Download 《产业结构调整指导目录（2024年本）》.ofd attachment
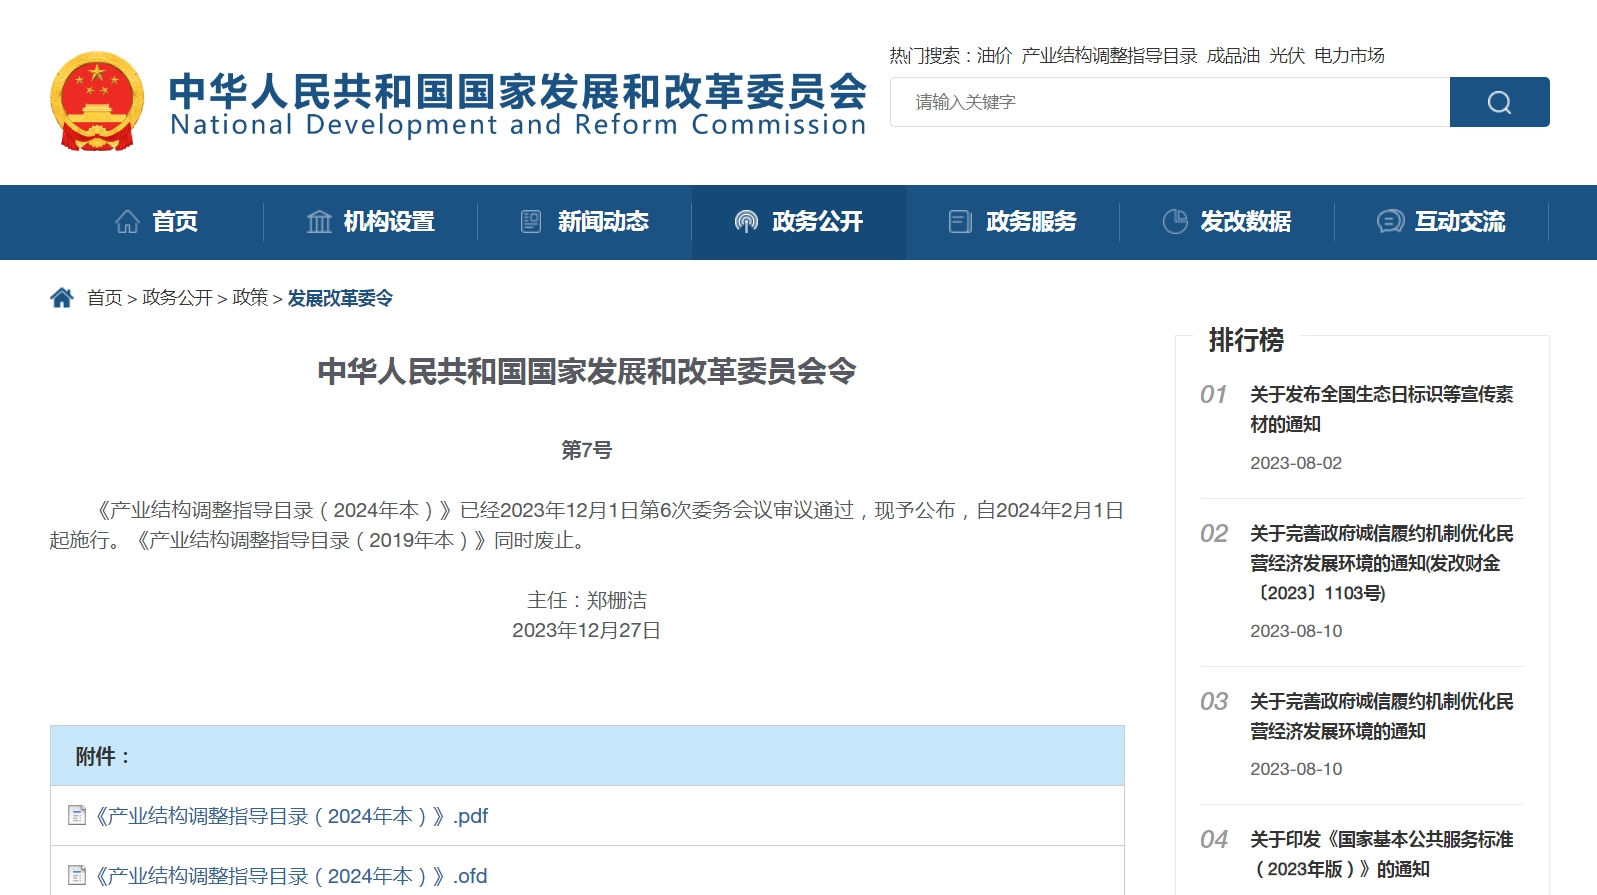The image size is (1597, 895). 291,876
